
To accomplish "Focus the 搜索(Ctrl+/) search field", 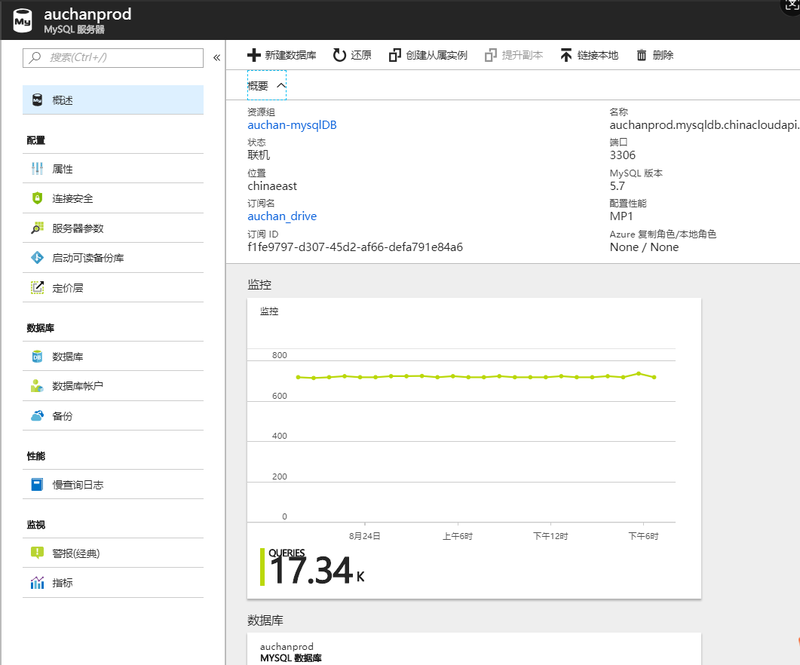I will (x=113, y=58).
